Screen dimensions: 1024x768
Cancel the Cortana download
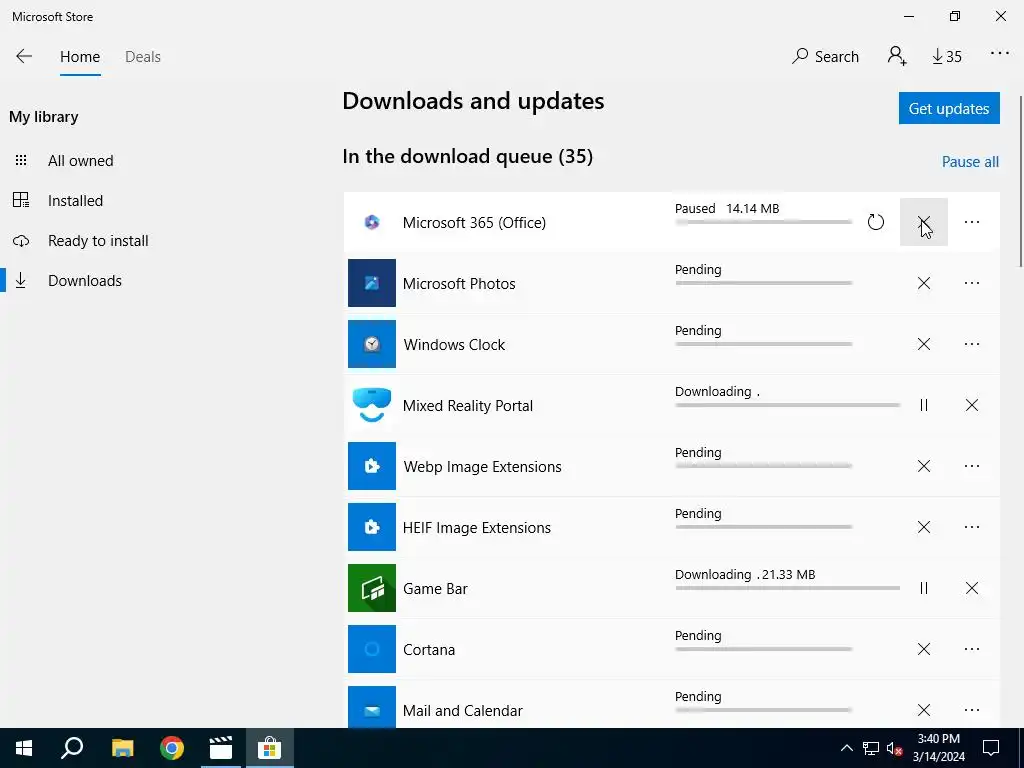(x=923, y=649)
